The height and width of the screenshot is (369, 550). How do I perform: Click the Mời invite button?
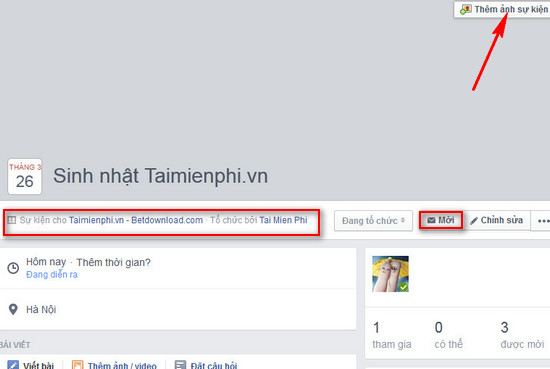441,220
